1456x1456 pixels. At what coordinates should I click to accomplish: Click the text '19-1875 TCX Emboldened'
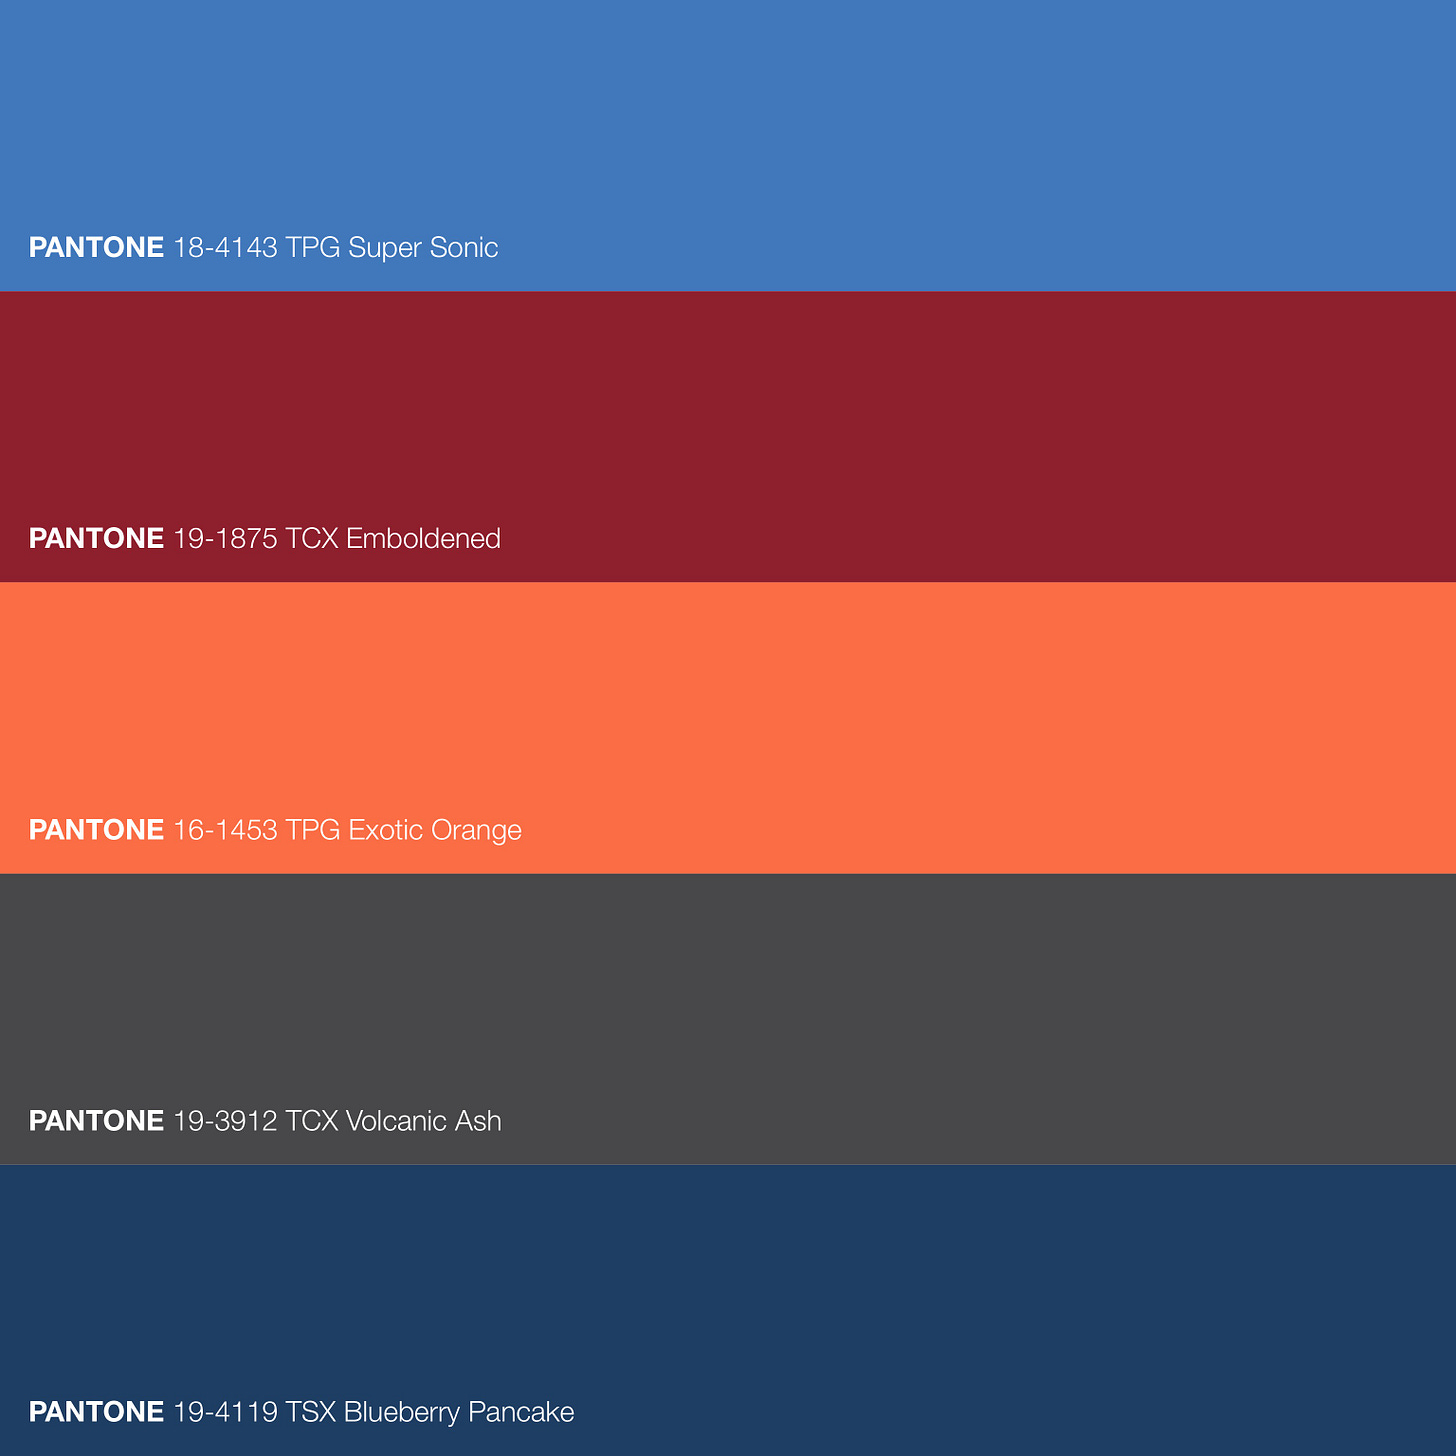point(337,539)
